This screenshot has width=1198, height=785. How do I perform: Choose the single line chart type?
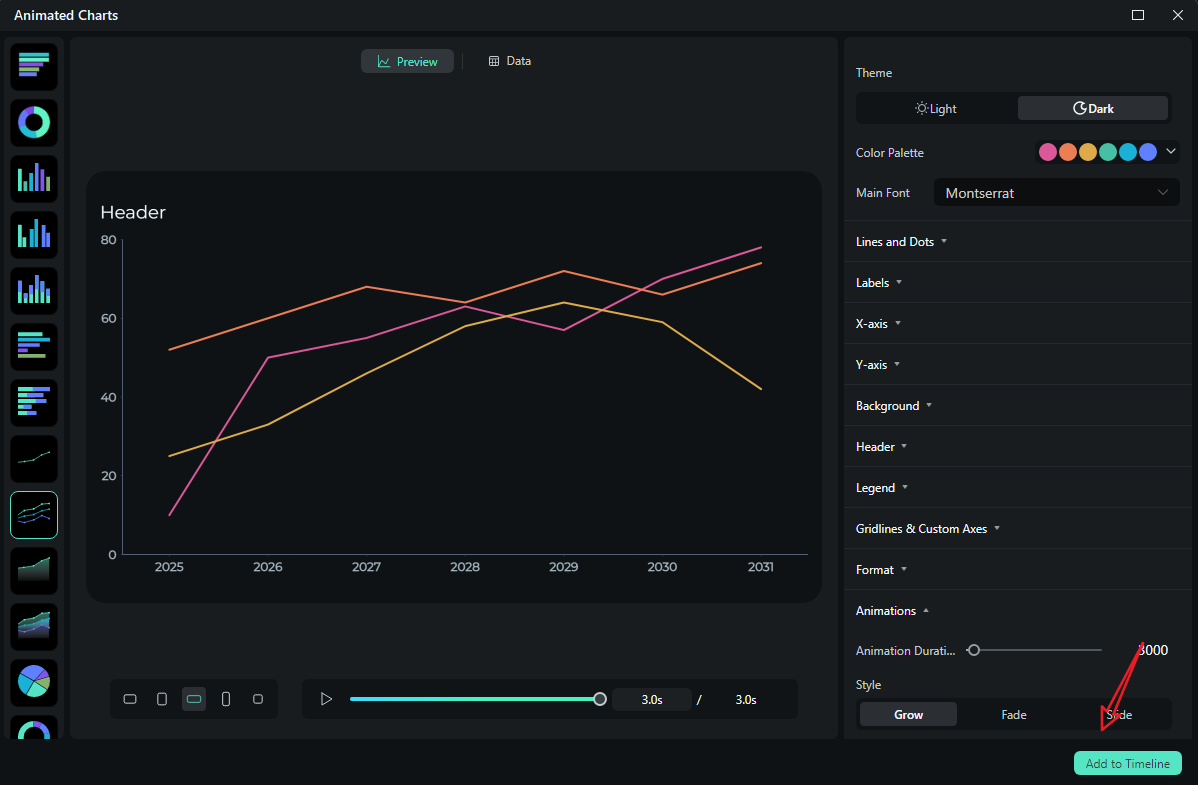click(x=33, y=458)
